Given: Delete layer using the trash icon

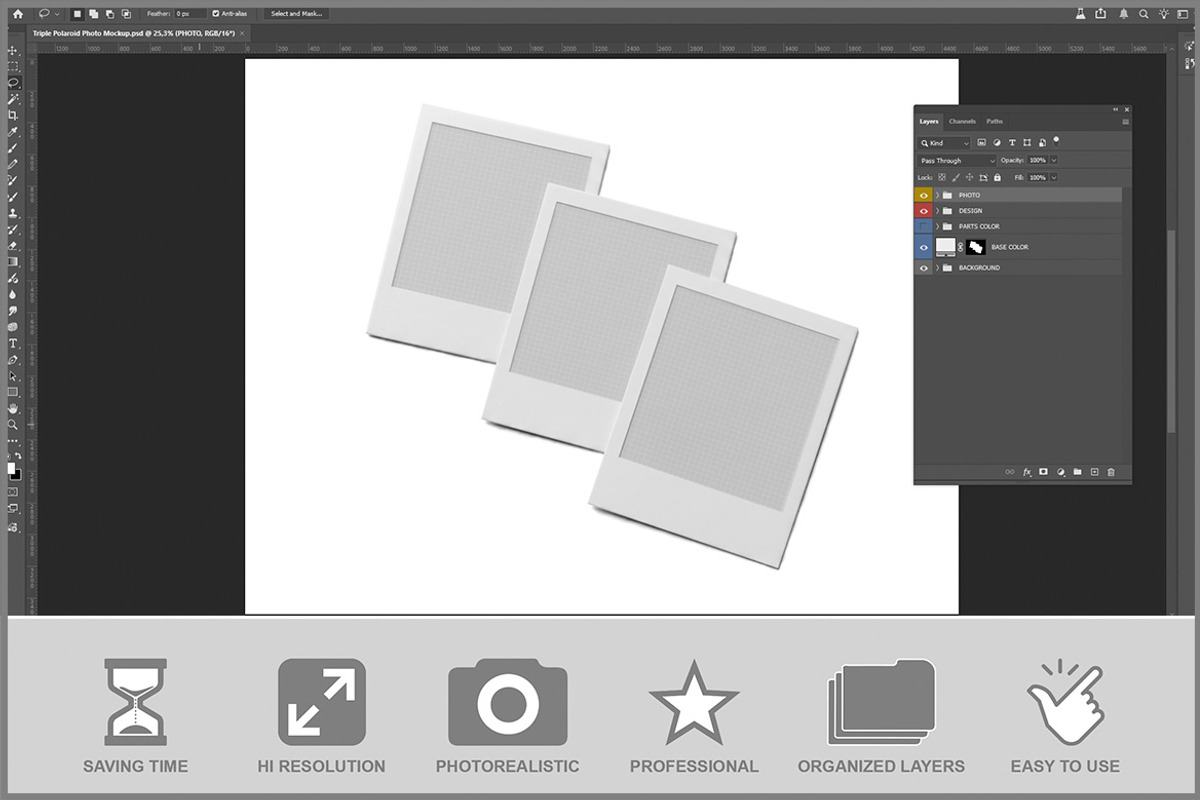Looking at the screenshot, I should click(1110, 471).
